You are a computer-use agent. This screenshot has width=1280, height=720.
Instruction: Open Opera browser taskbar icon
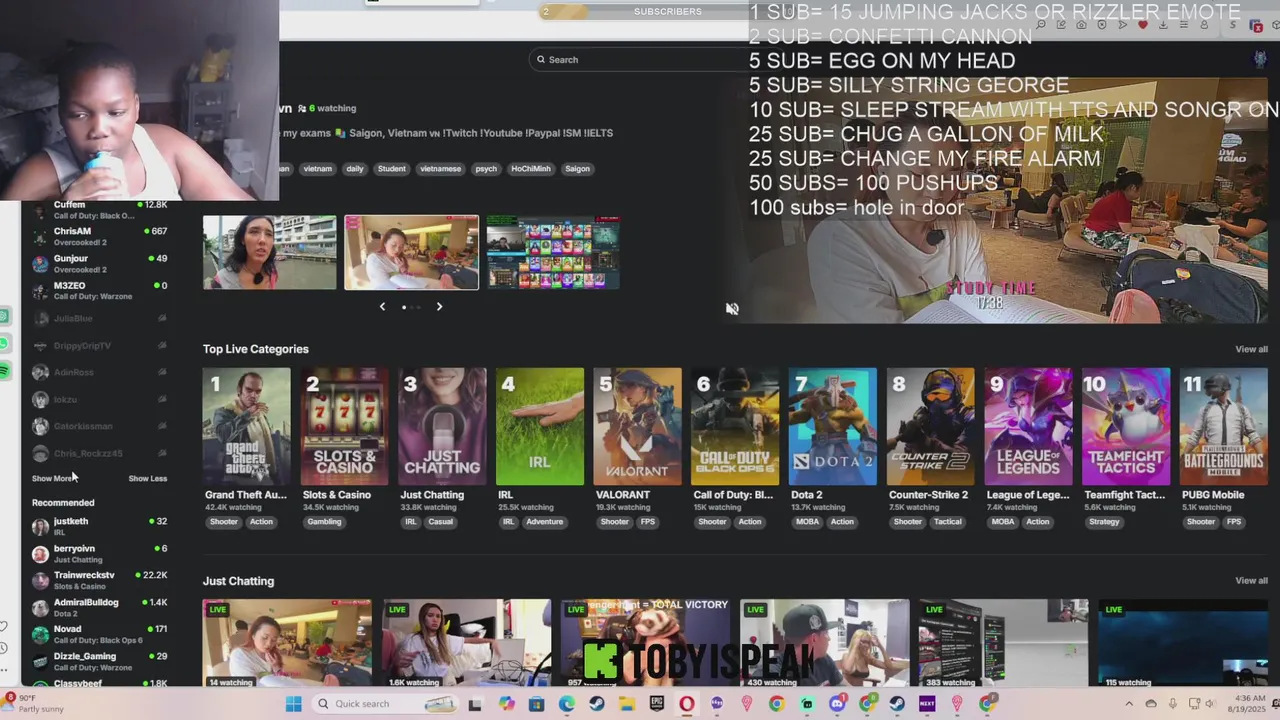click(x=687, y=704)
